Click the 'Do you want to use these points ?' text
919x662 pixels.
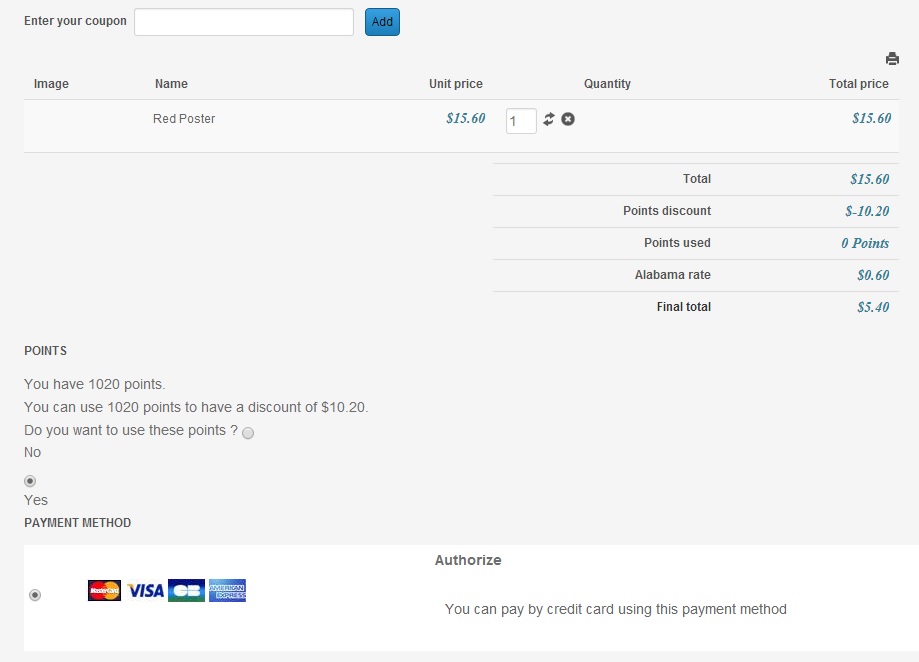coord(131,431)
